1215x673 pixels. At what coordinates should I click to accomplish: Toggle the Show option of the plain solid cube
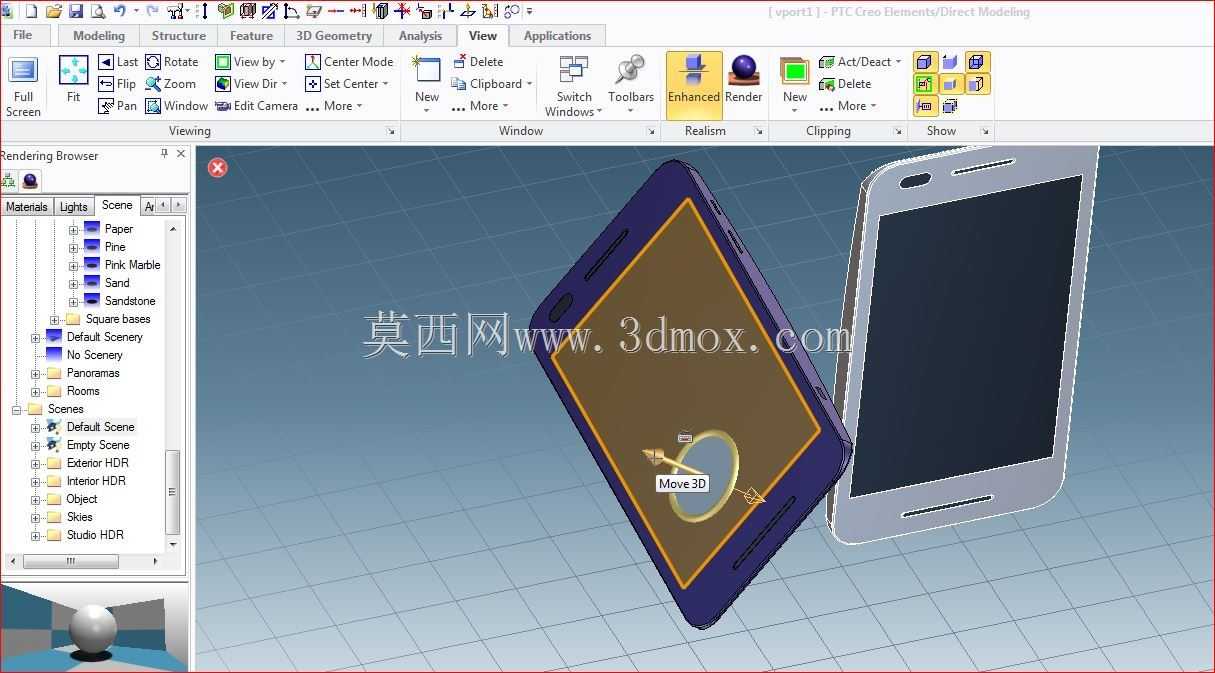point(951,84)
